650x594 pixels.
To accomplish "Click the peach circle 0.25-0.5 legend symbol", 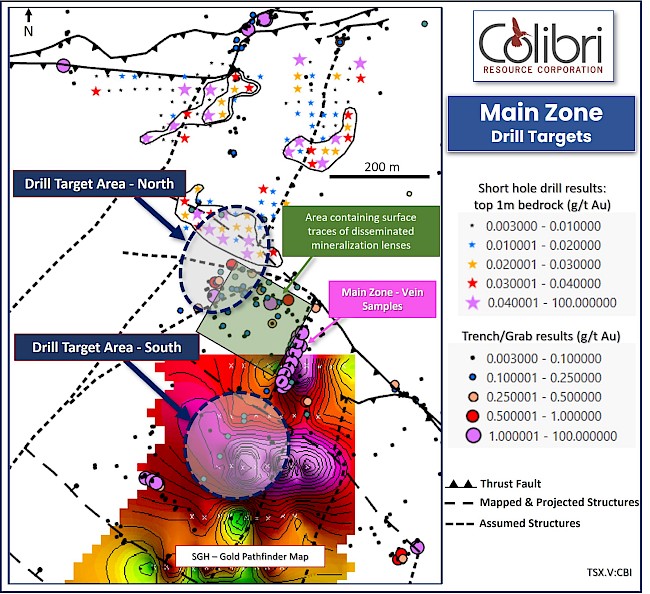I will (x=473, y=397).
